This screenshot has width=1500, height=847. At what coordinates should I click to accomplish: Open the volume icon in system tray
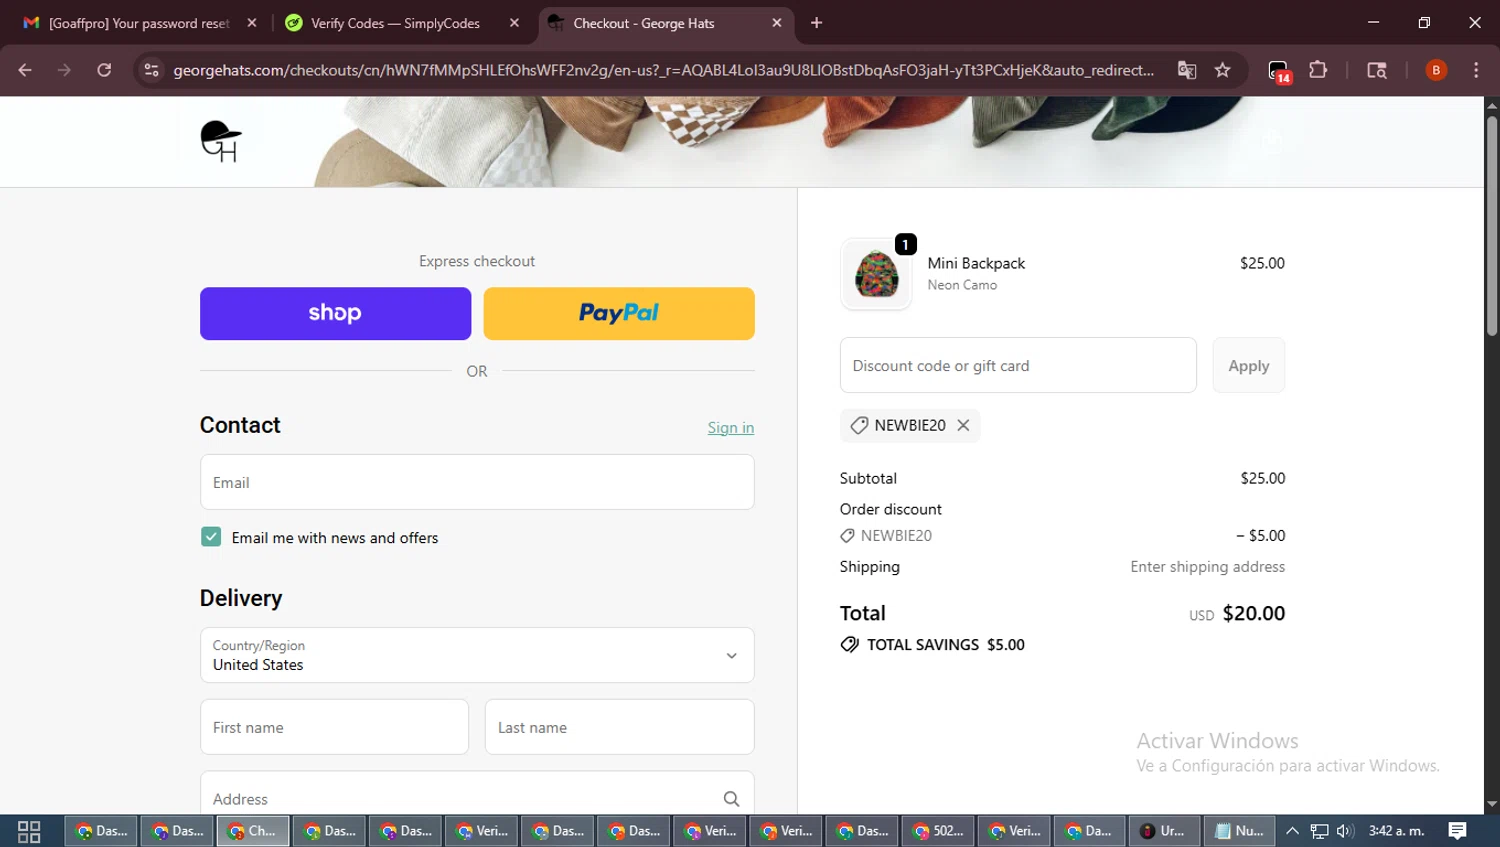click(x=1345, y=831)
